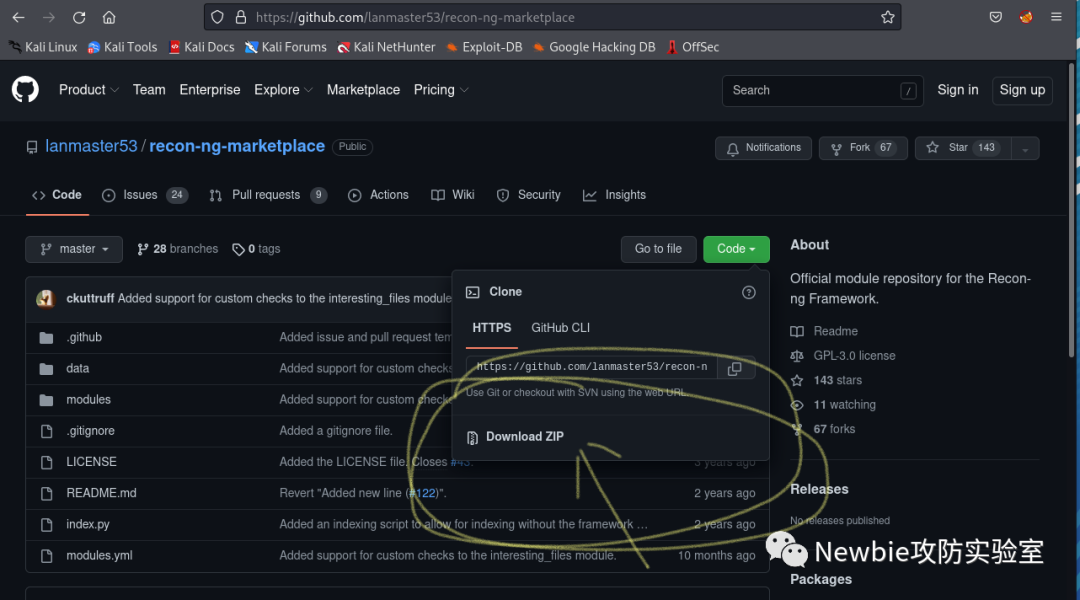Viewport: 1080px width, 600px height.
Task: Open the Firefox hamburger menu
Action: [x=1056, y=17]
